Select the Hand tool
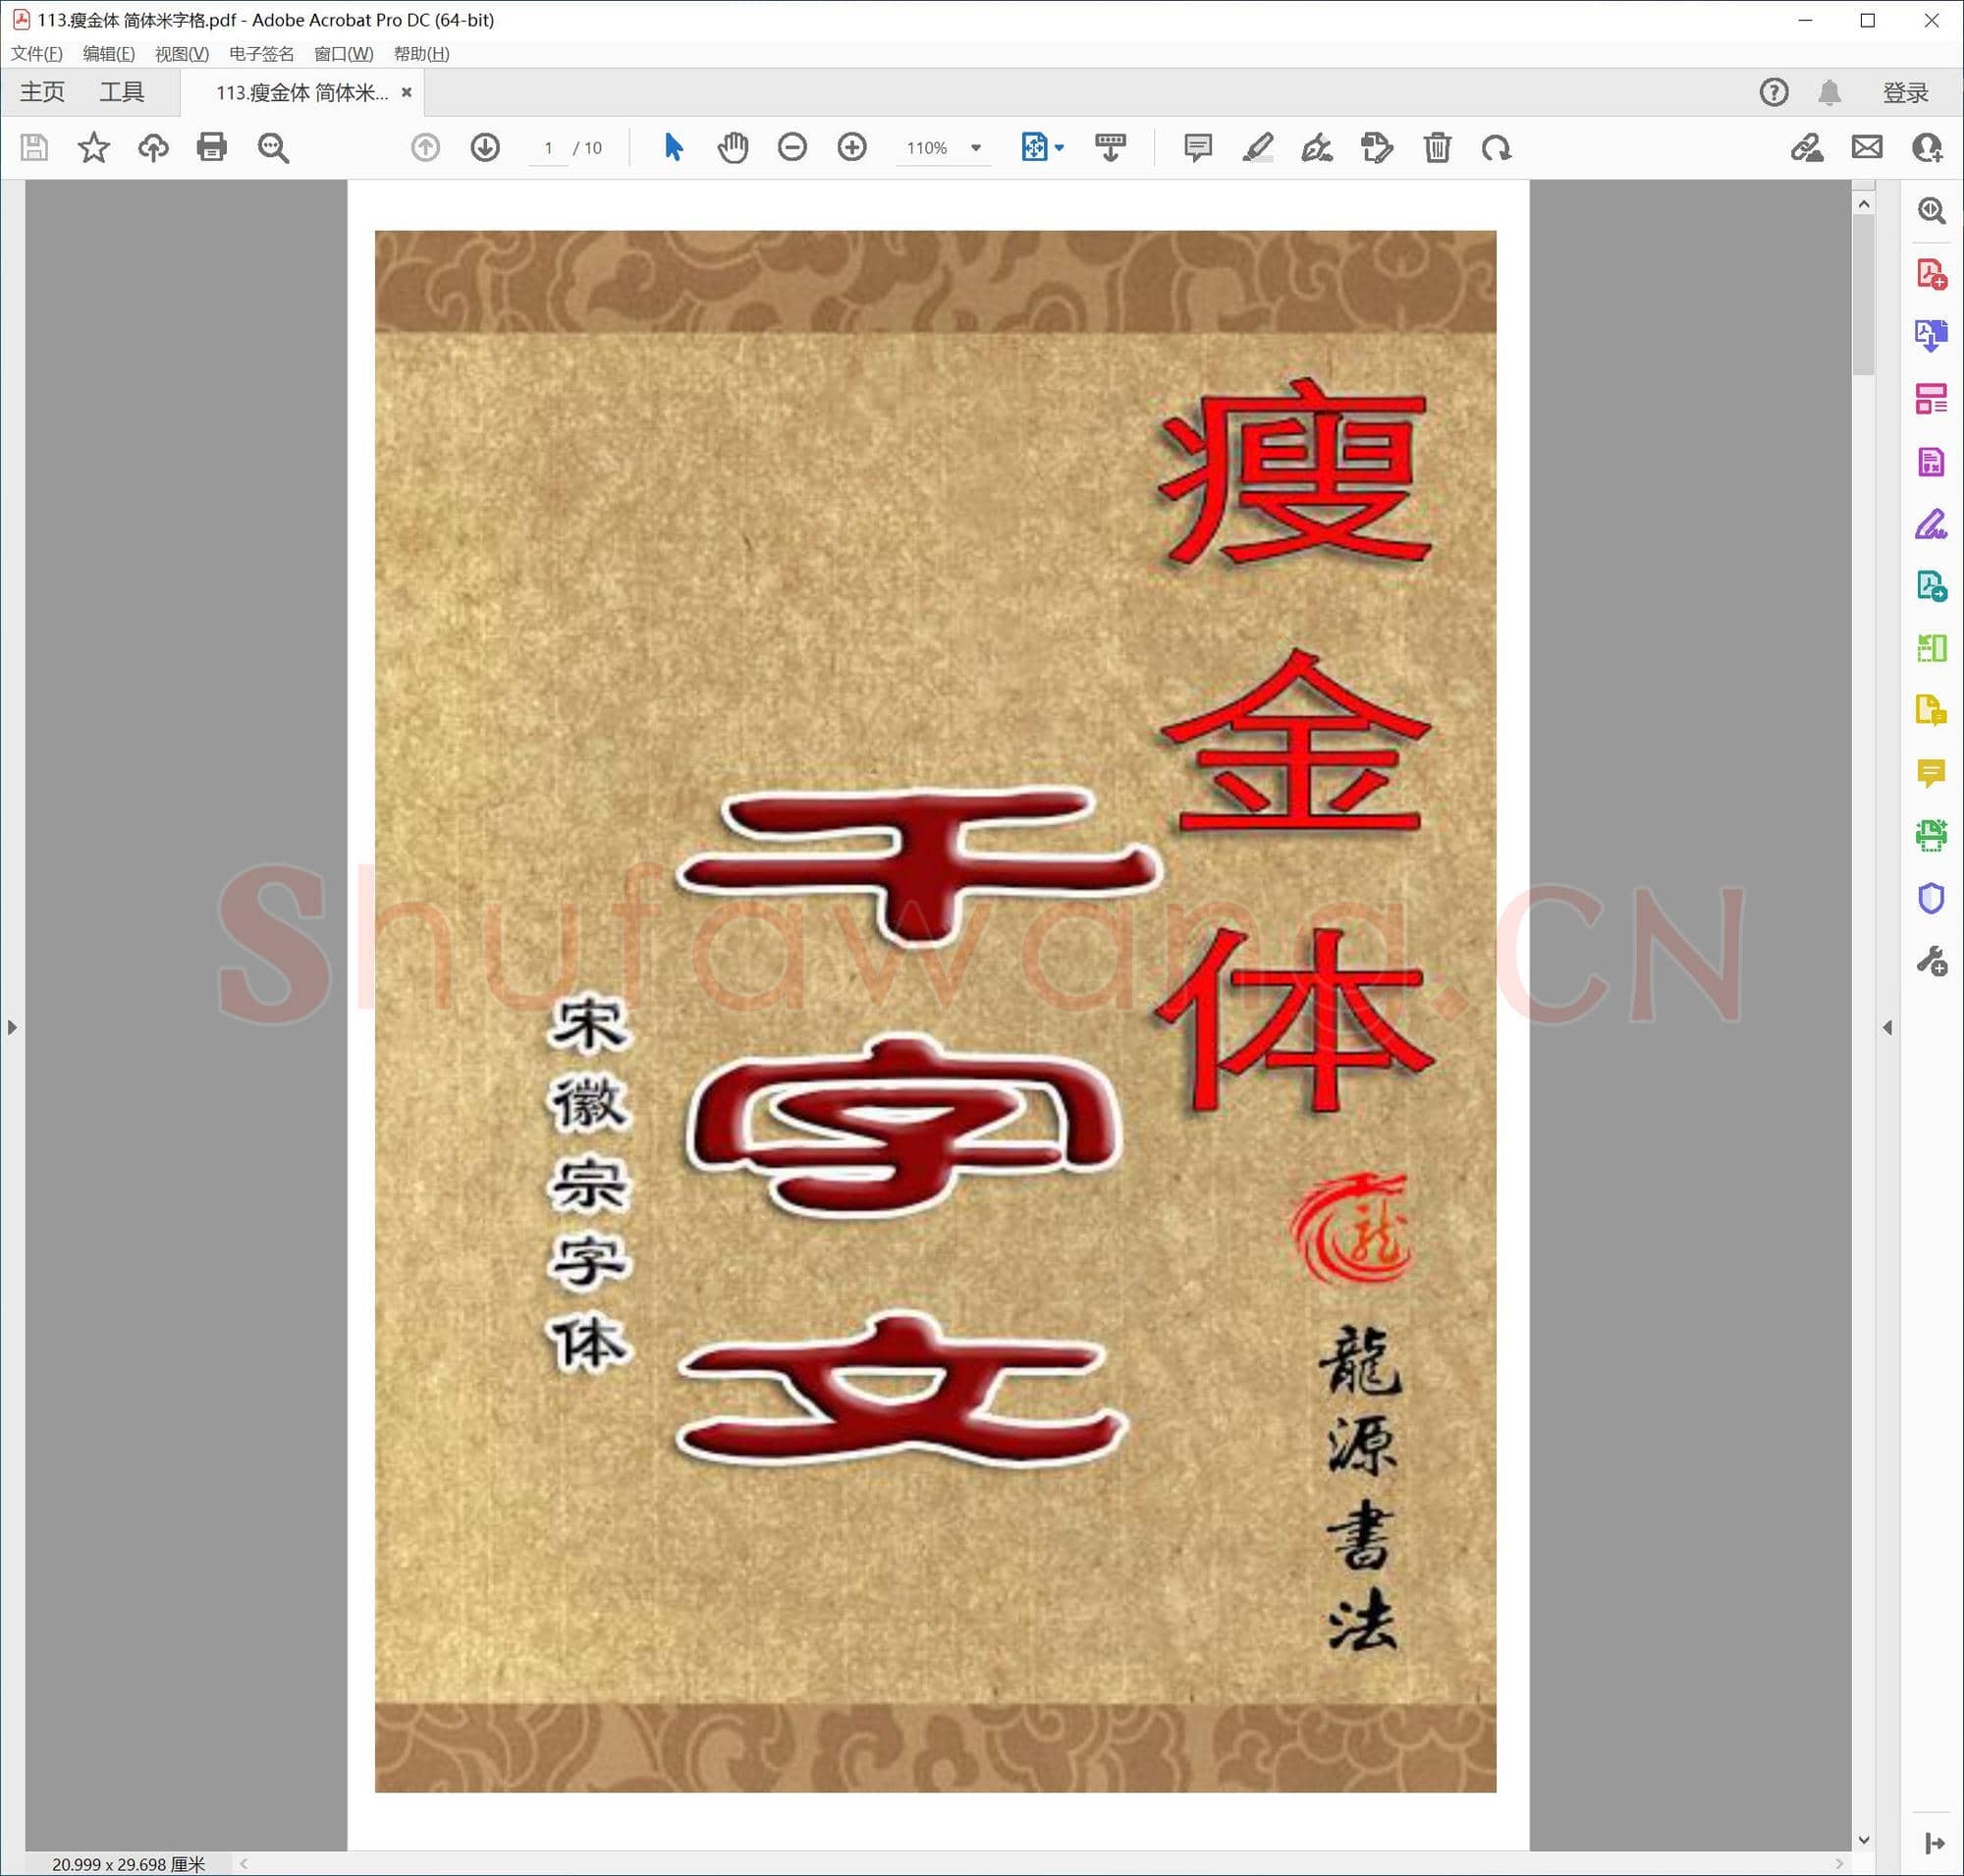 tap(732, 147)
